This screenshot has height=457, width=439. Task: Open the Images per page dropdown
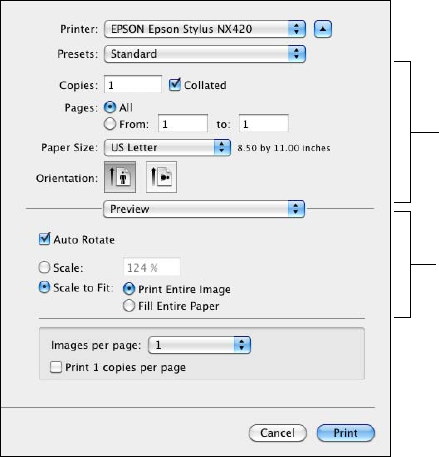pos(199,345)
